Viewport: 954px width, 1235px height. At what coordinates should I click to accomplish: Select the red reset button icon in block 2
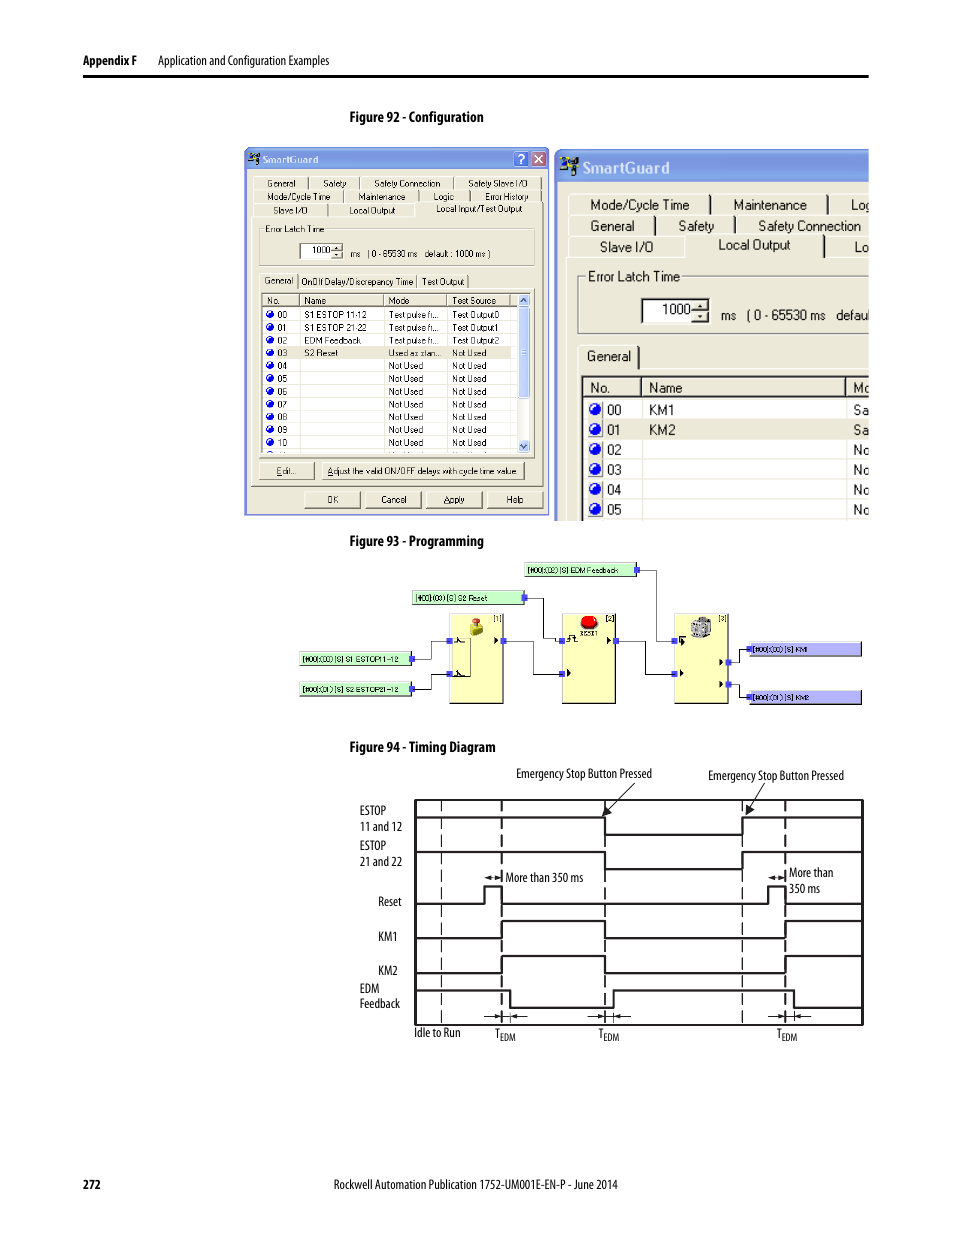[589, 624]
